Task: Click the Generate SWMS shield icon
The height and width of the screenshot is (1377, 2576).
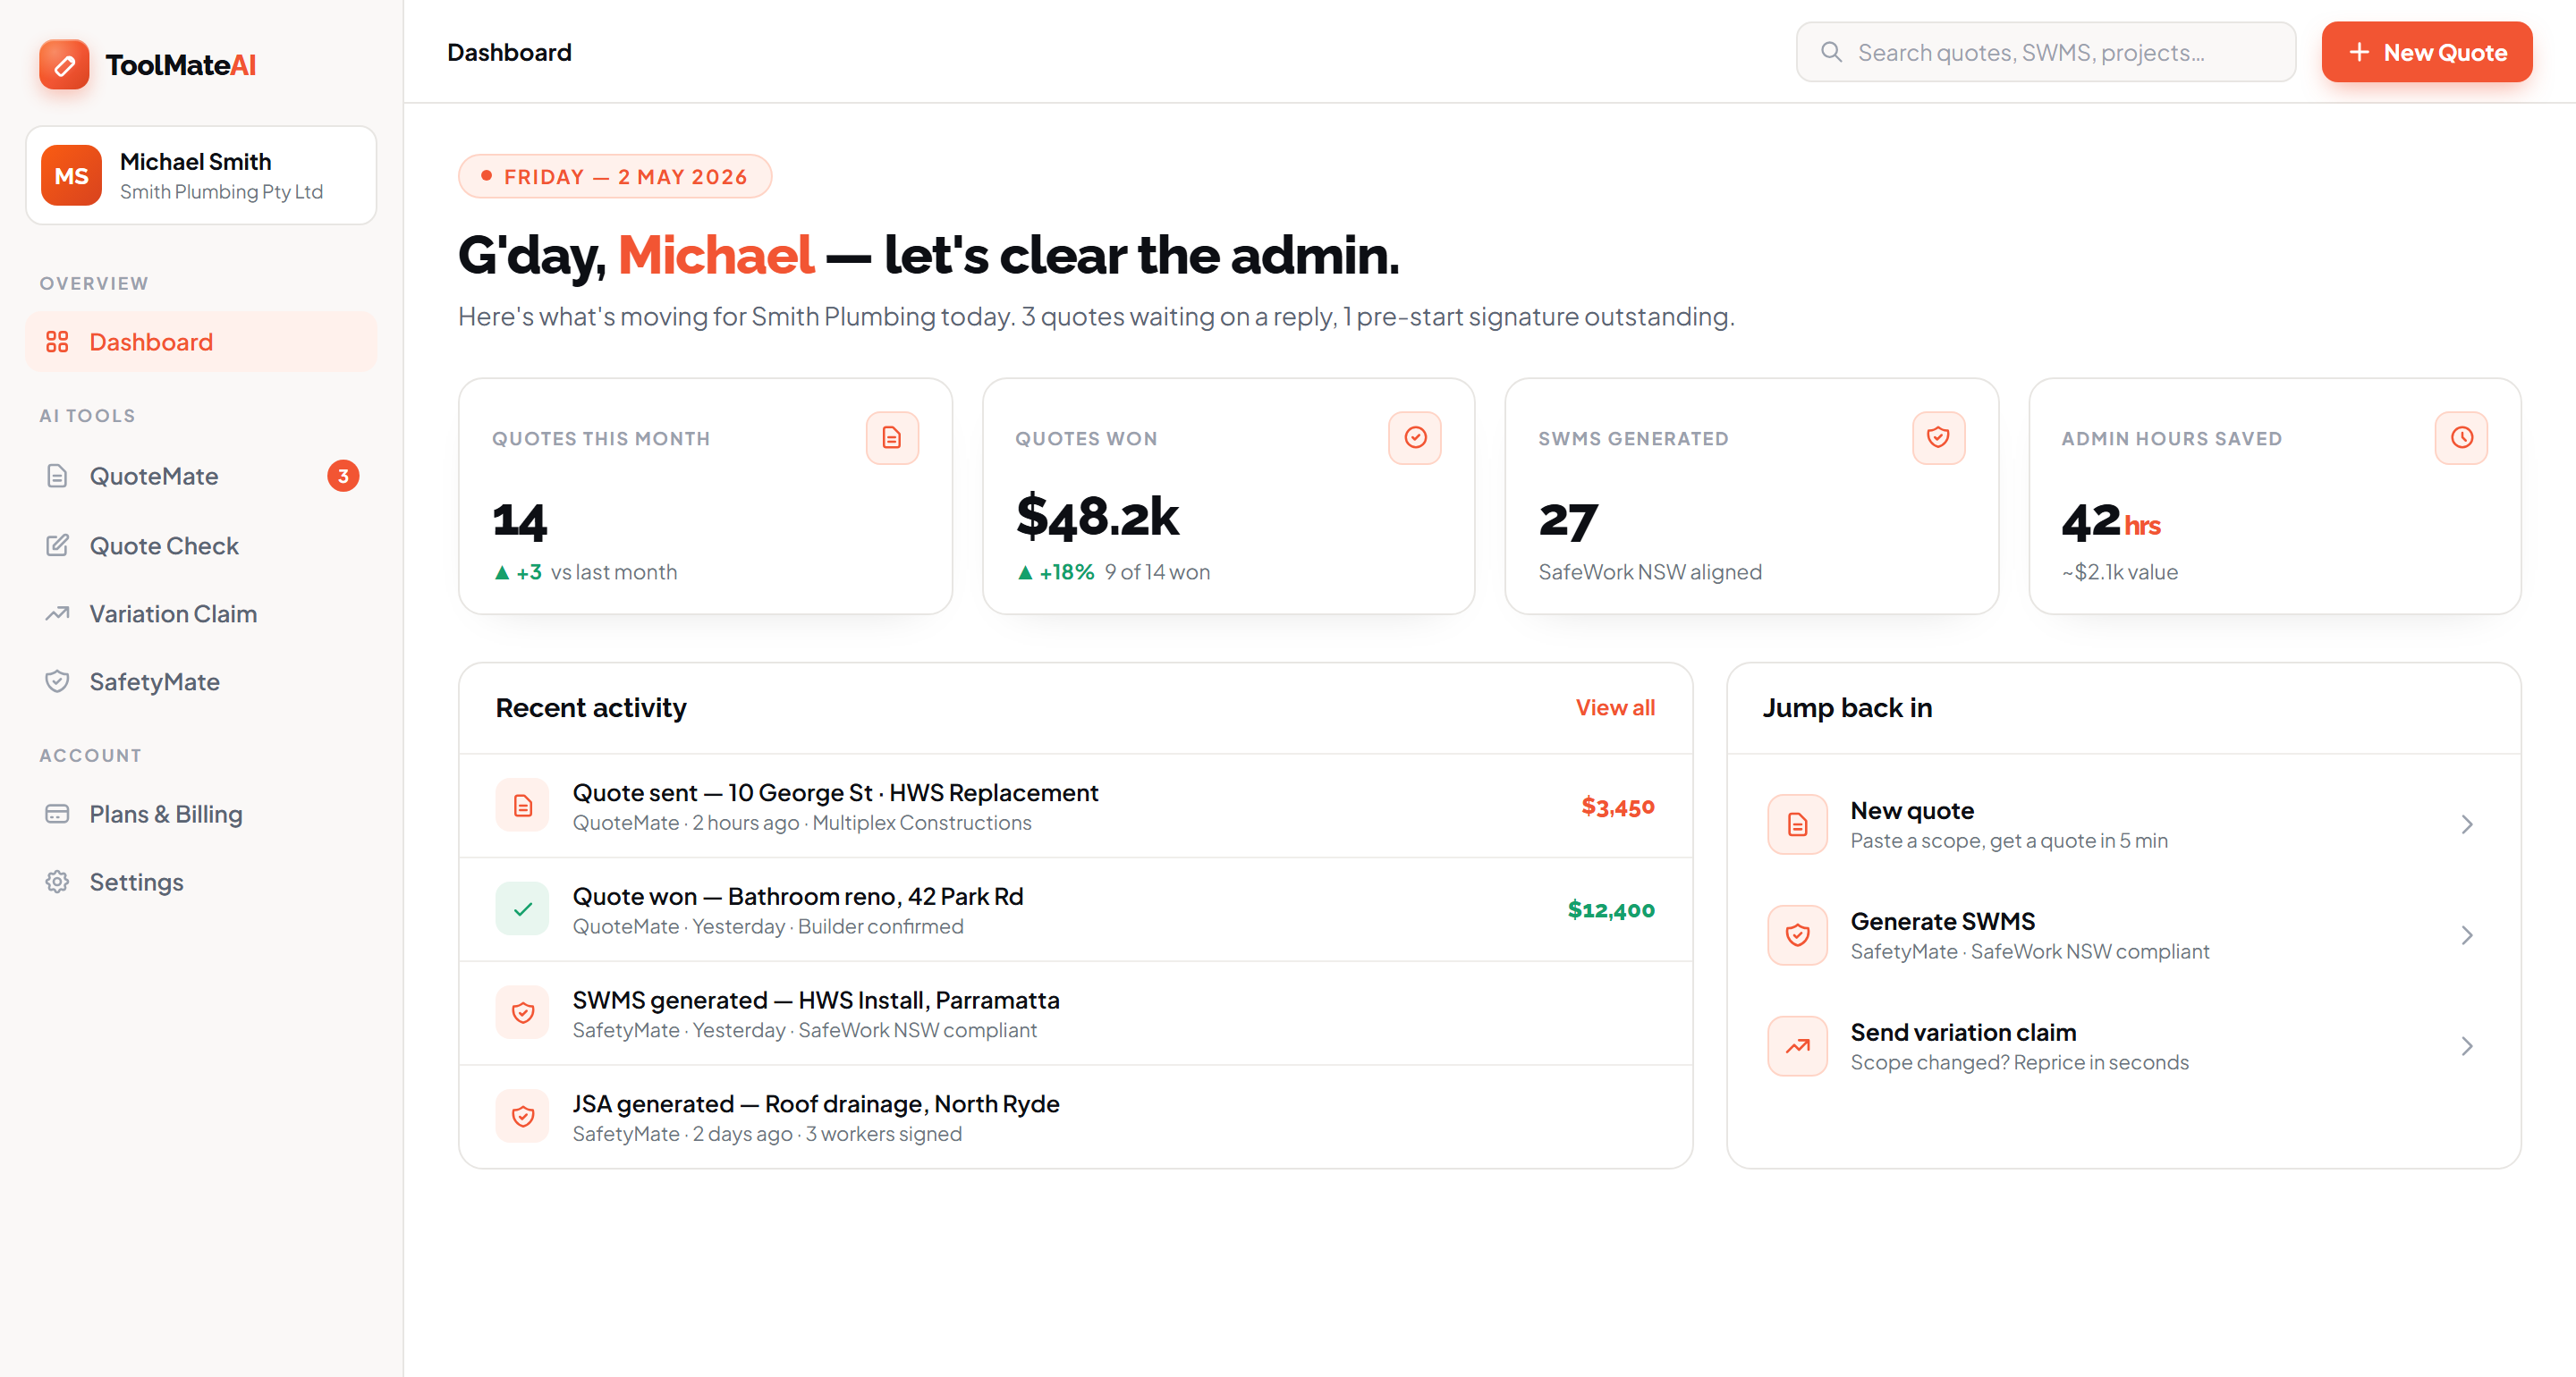Action: point(1797,936)
